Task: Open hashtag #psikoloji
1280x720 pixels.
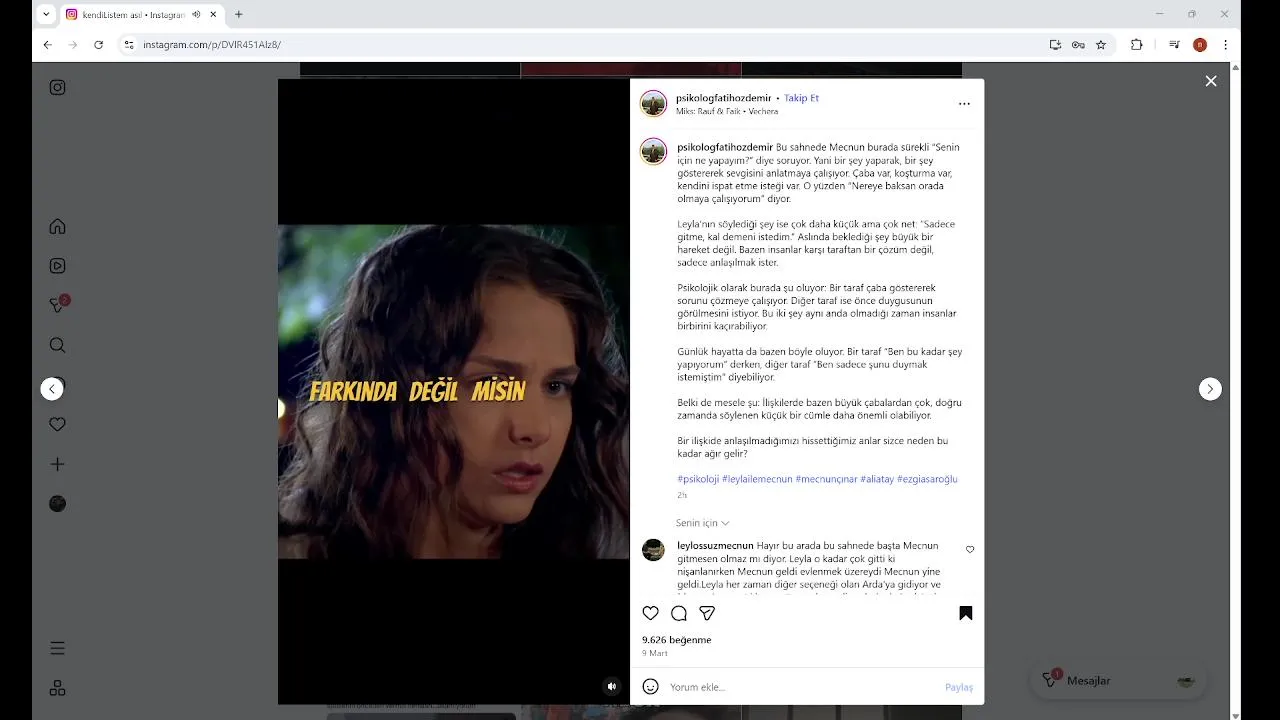Action: pos(698,479)
